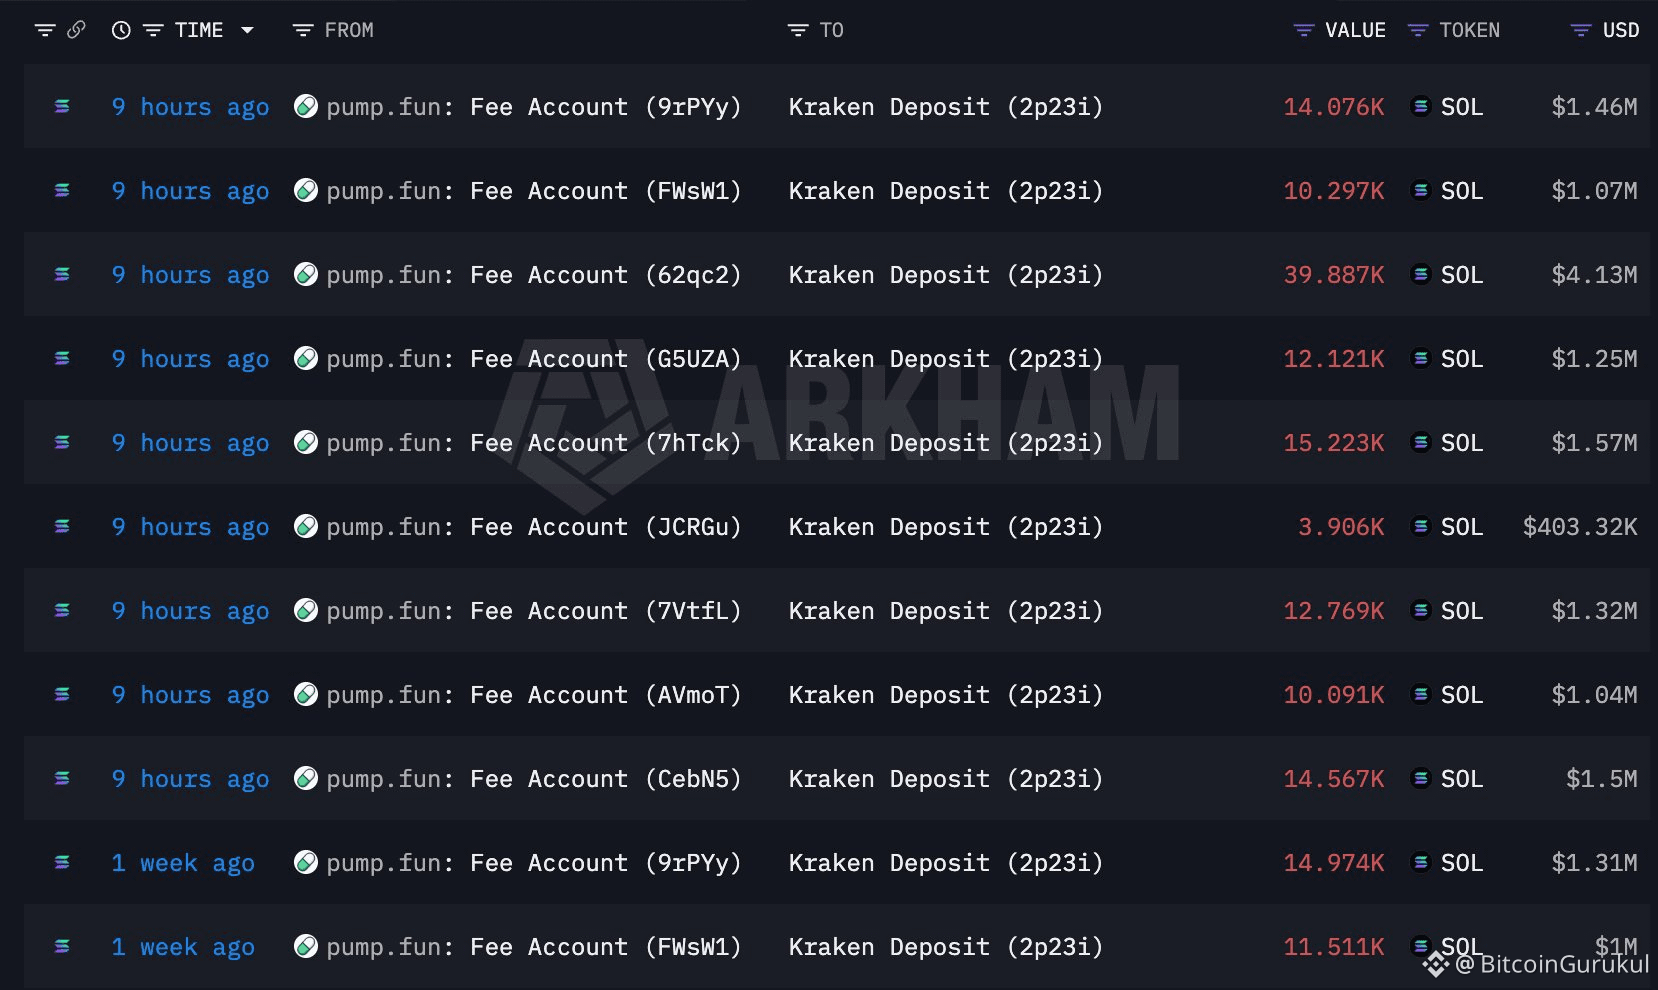Open the leftmost filter icon in the header

tap(45, 30)
